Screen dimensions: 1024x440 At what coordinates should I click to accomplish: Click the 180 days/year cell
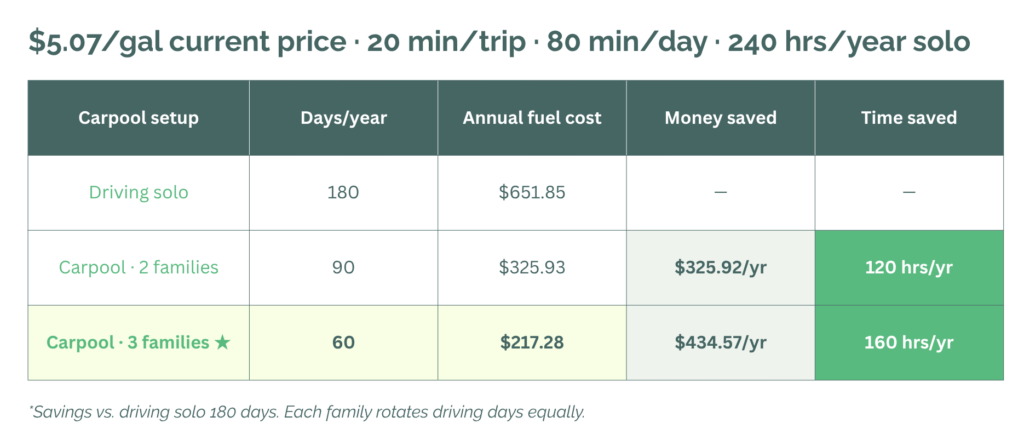click(343, 192)
